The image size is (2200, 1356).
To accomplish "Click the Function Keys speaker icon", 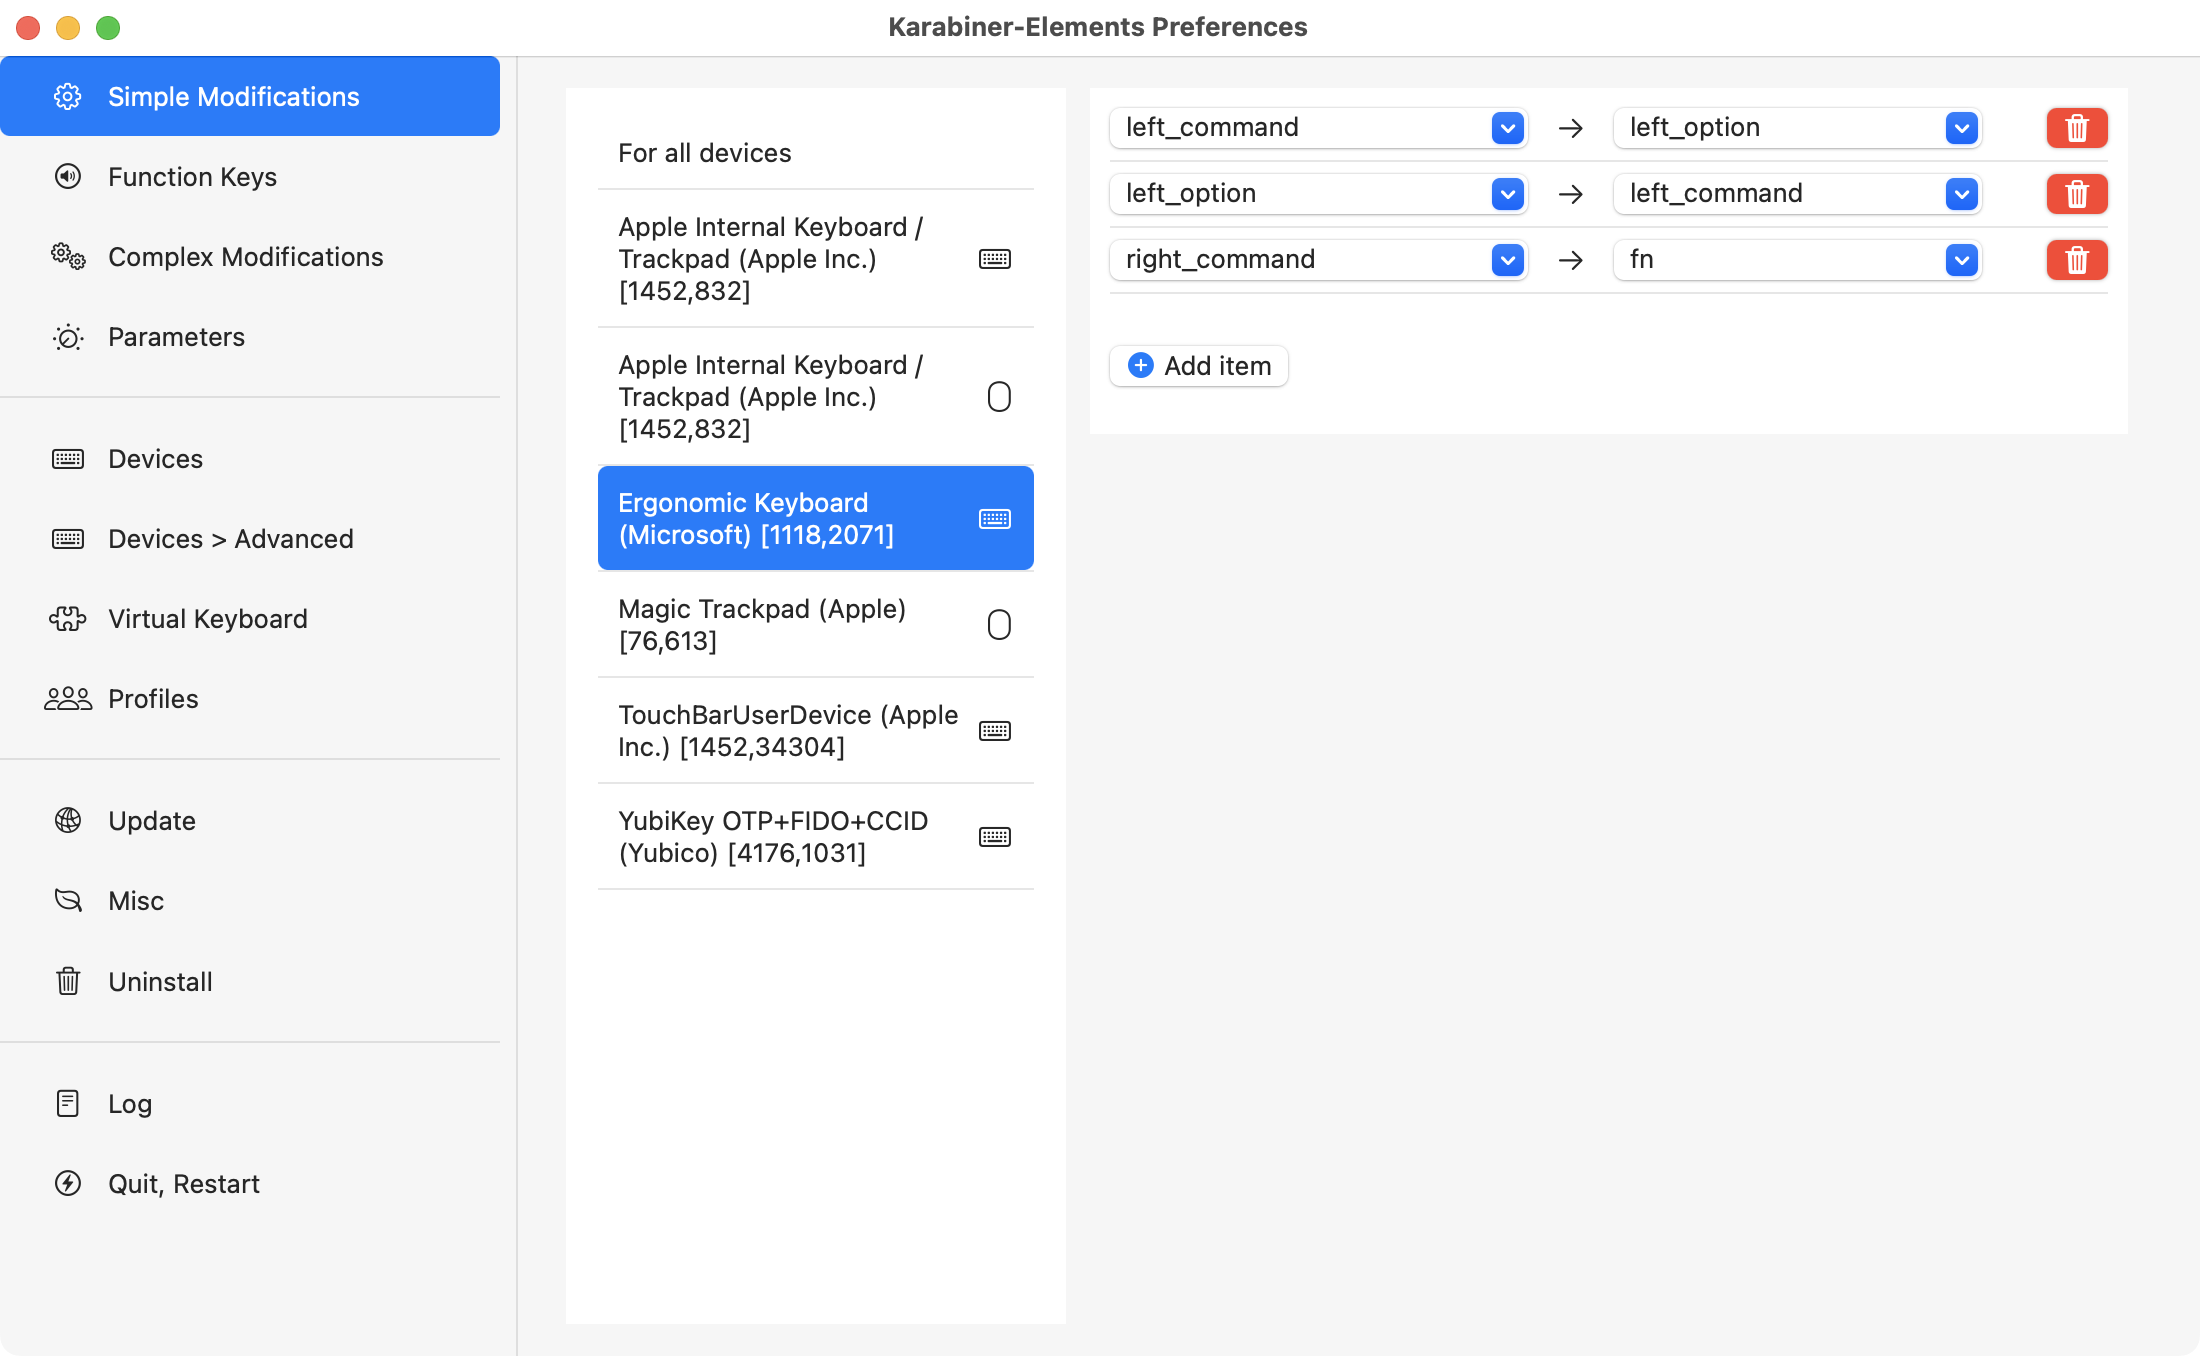I will [x=68, y=176].
